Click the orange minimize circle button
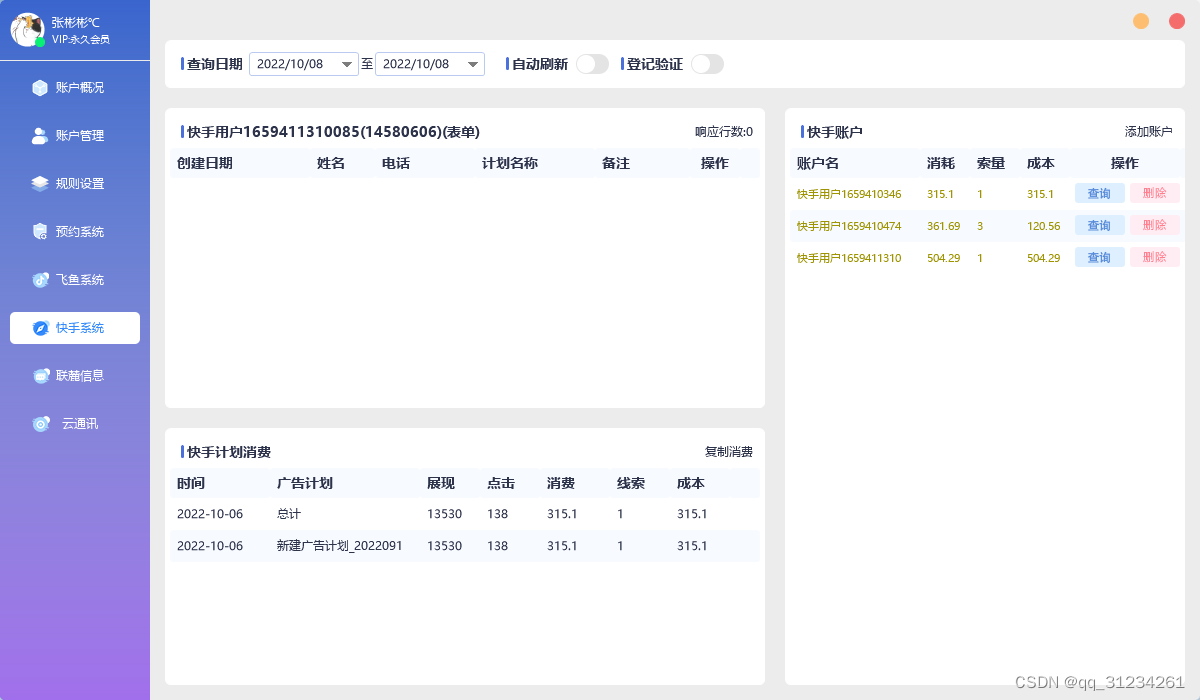This screenshot has width=1200, height=700. [1141, 21]
